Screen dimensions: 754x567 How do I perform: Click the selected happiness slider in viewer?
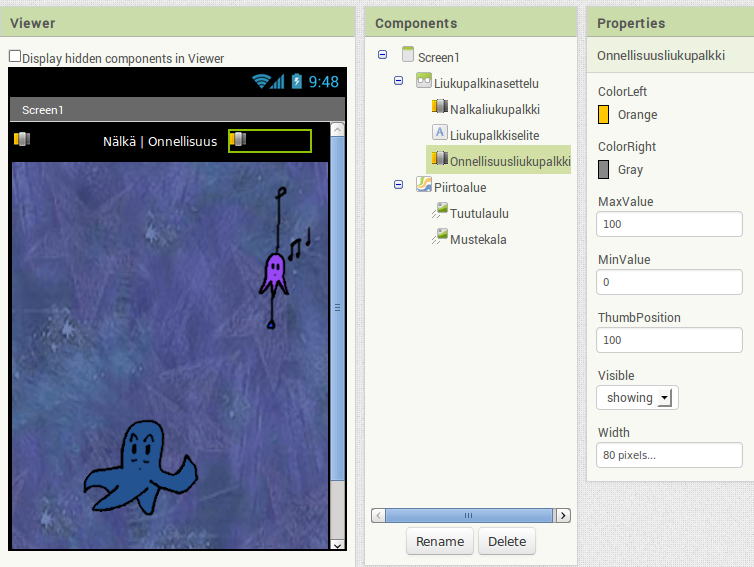tap(270, 141)
